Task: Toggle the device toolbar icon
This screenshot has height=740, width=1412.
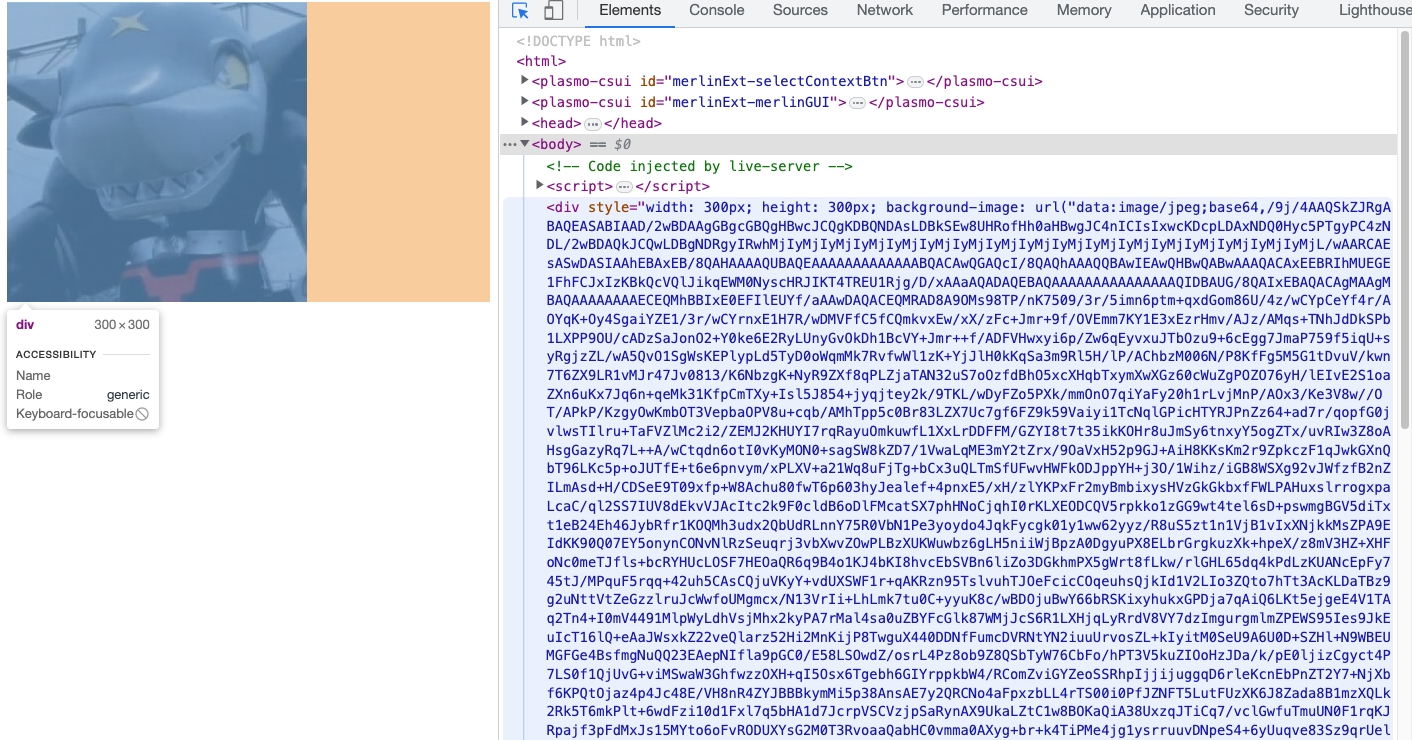Action: click(x=553, y=11)
